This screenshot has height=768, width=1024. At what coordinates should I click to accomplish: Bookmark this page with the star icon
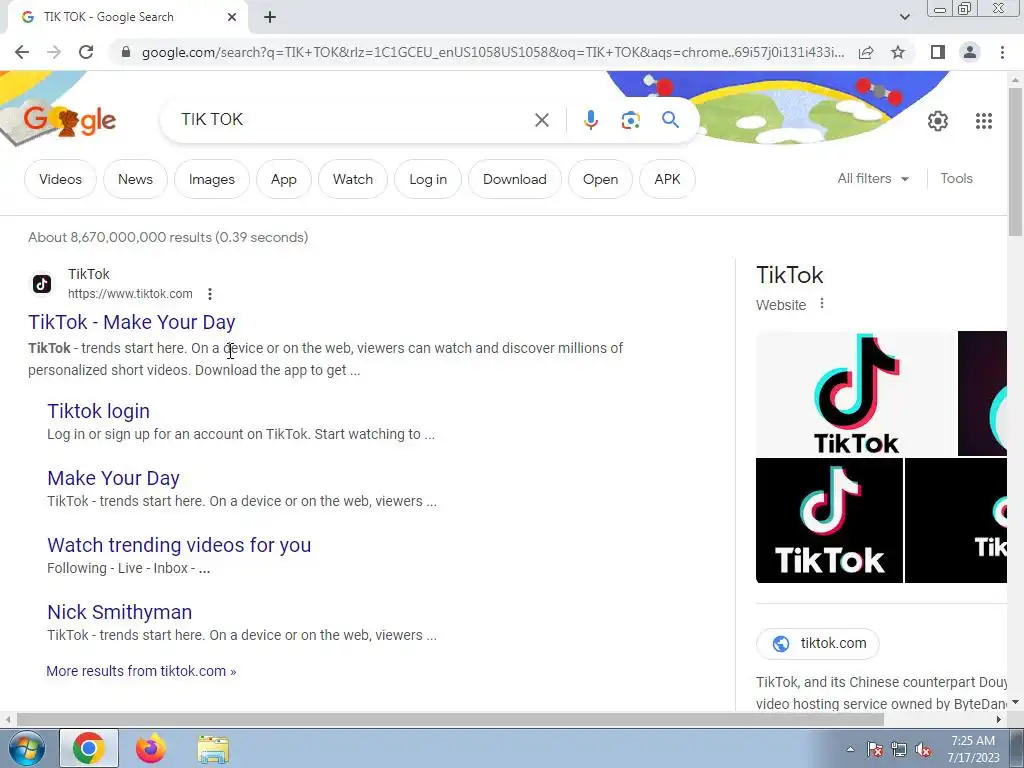pyautogui.click(x=898, y=52)
